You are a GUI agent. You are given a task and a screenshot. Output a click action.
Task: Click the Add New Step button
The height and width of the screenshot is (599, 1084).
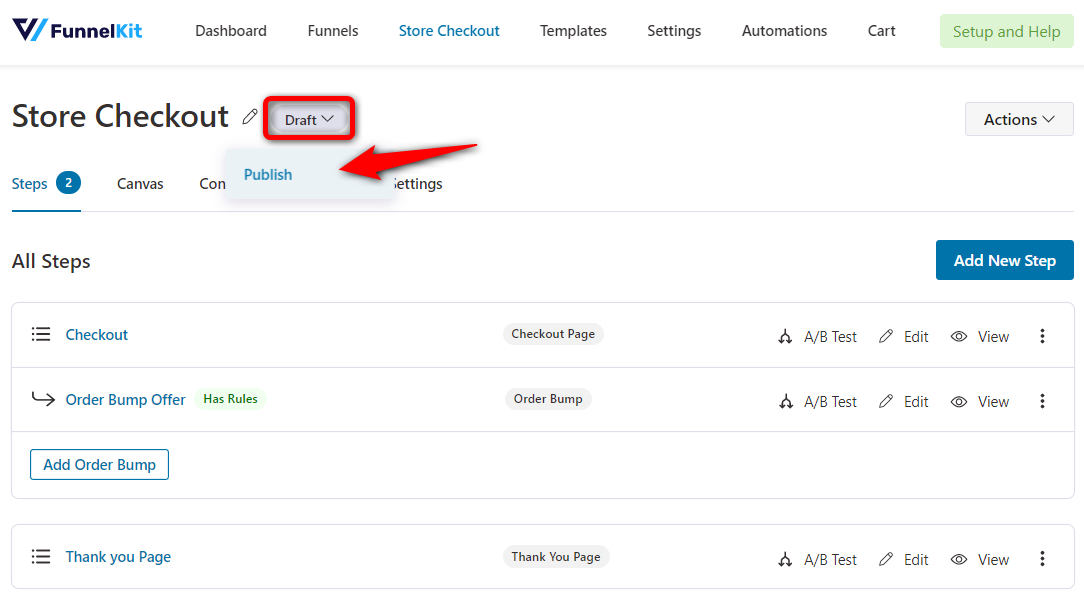(1004, 260)
